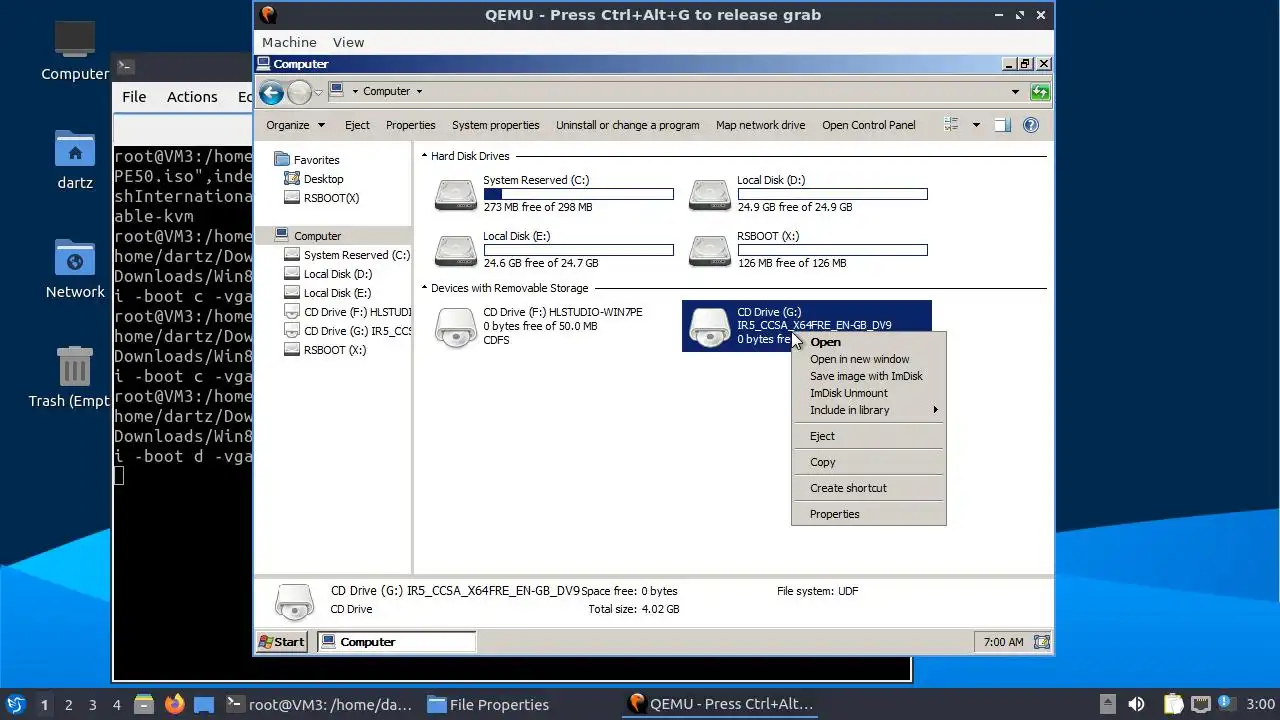Image resolution: width=1280 pixels, height=720 pixels.
Task: Launch Firefox from the bottom panel
Action: coord(175,704)
